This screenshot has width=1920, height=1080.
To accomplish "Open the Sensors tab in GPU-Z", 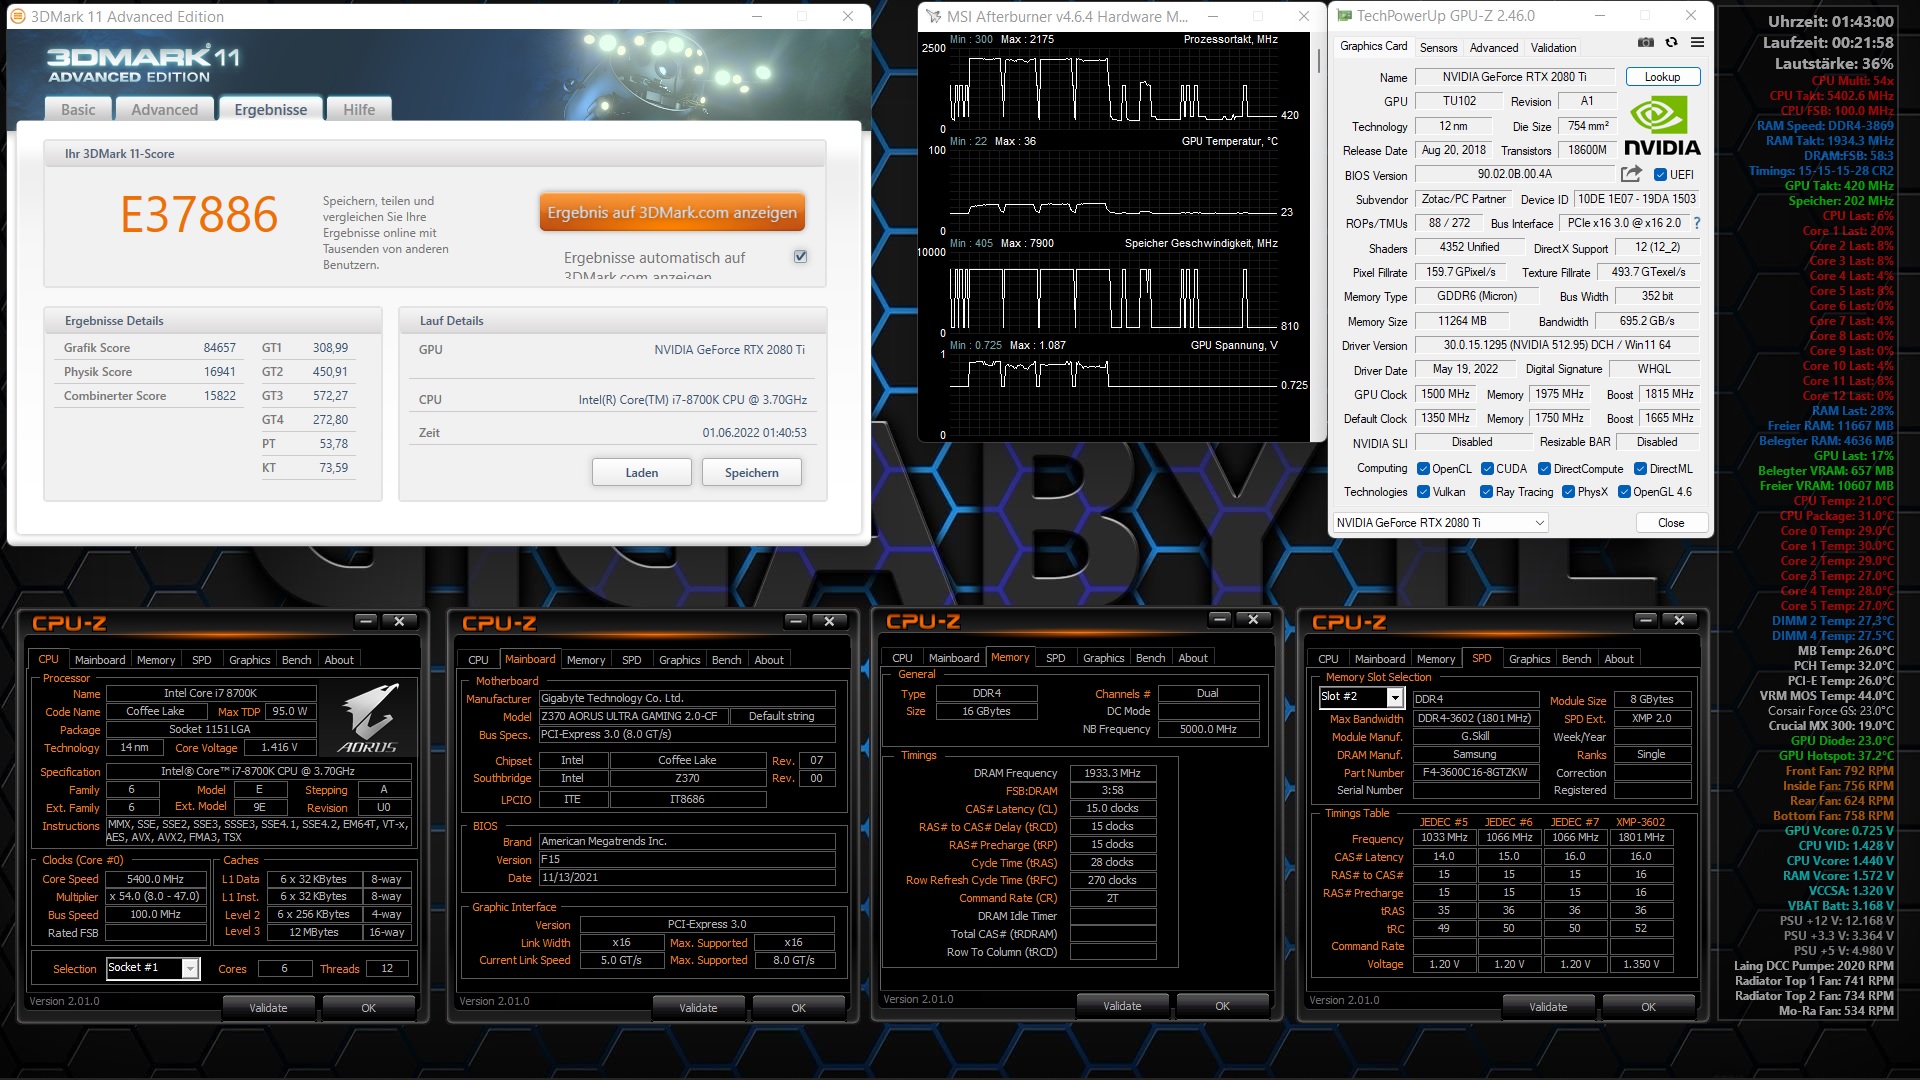I will tap(1438, 48).
